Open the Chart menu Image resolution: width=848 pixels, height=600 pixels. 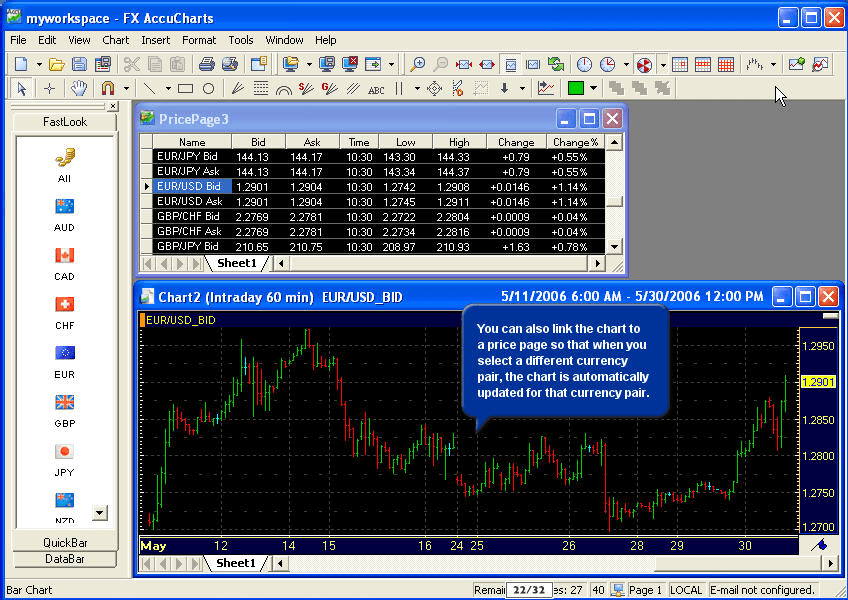tap(116, 40)
